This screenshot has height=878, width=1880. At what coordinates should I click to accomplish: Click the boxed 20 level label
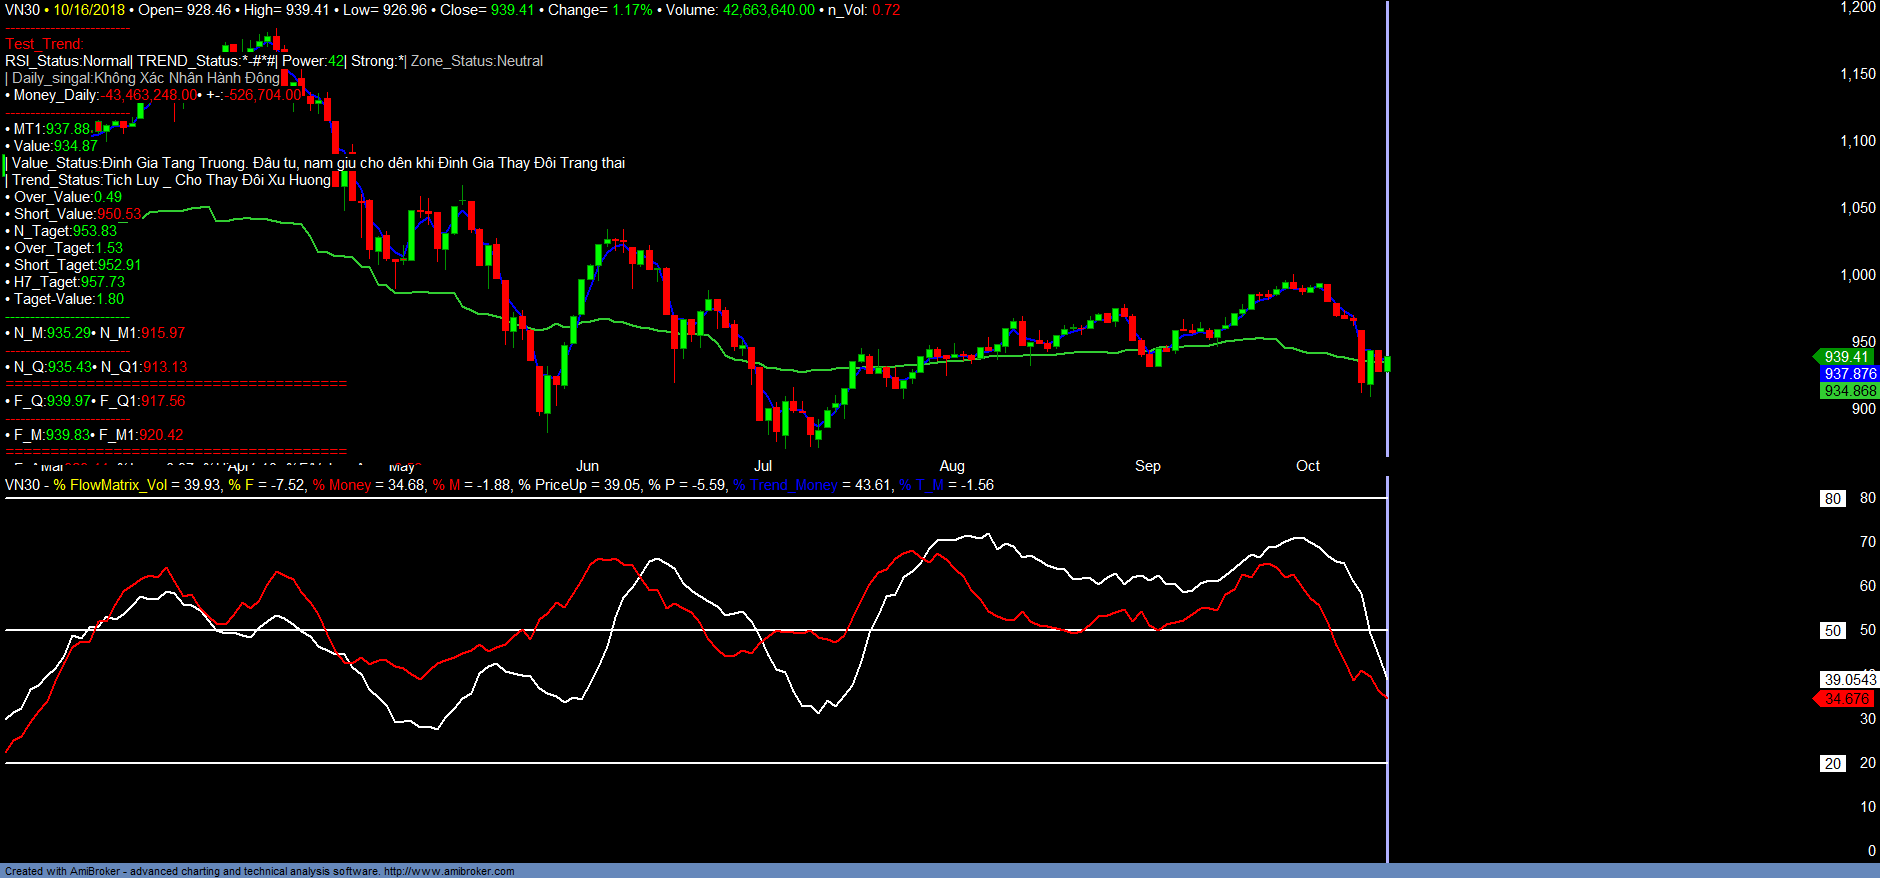1832,764
